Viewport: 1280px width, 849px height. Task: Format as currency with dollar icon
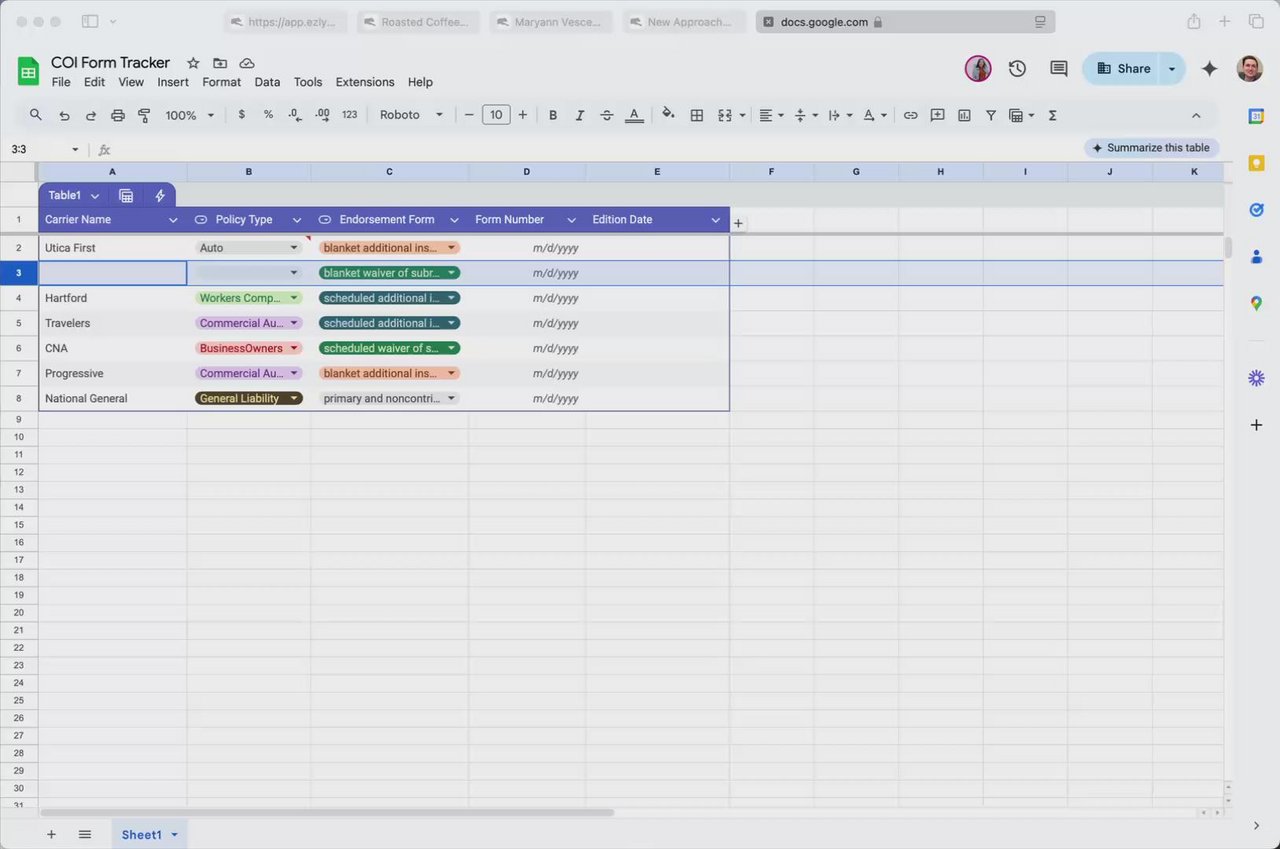coord(241,115)
